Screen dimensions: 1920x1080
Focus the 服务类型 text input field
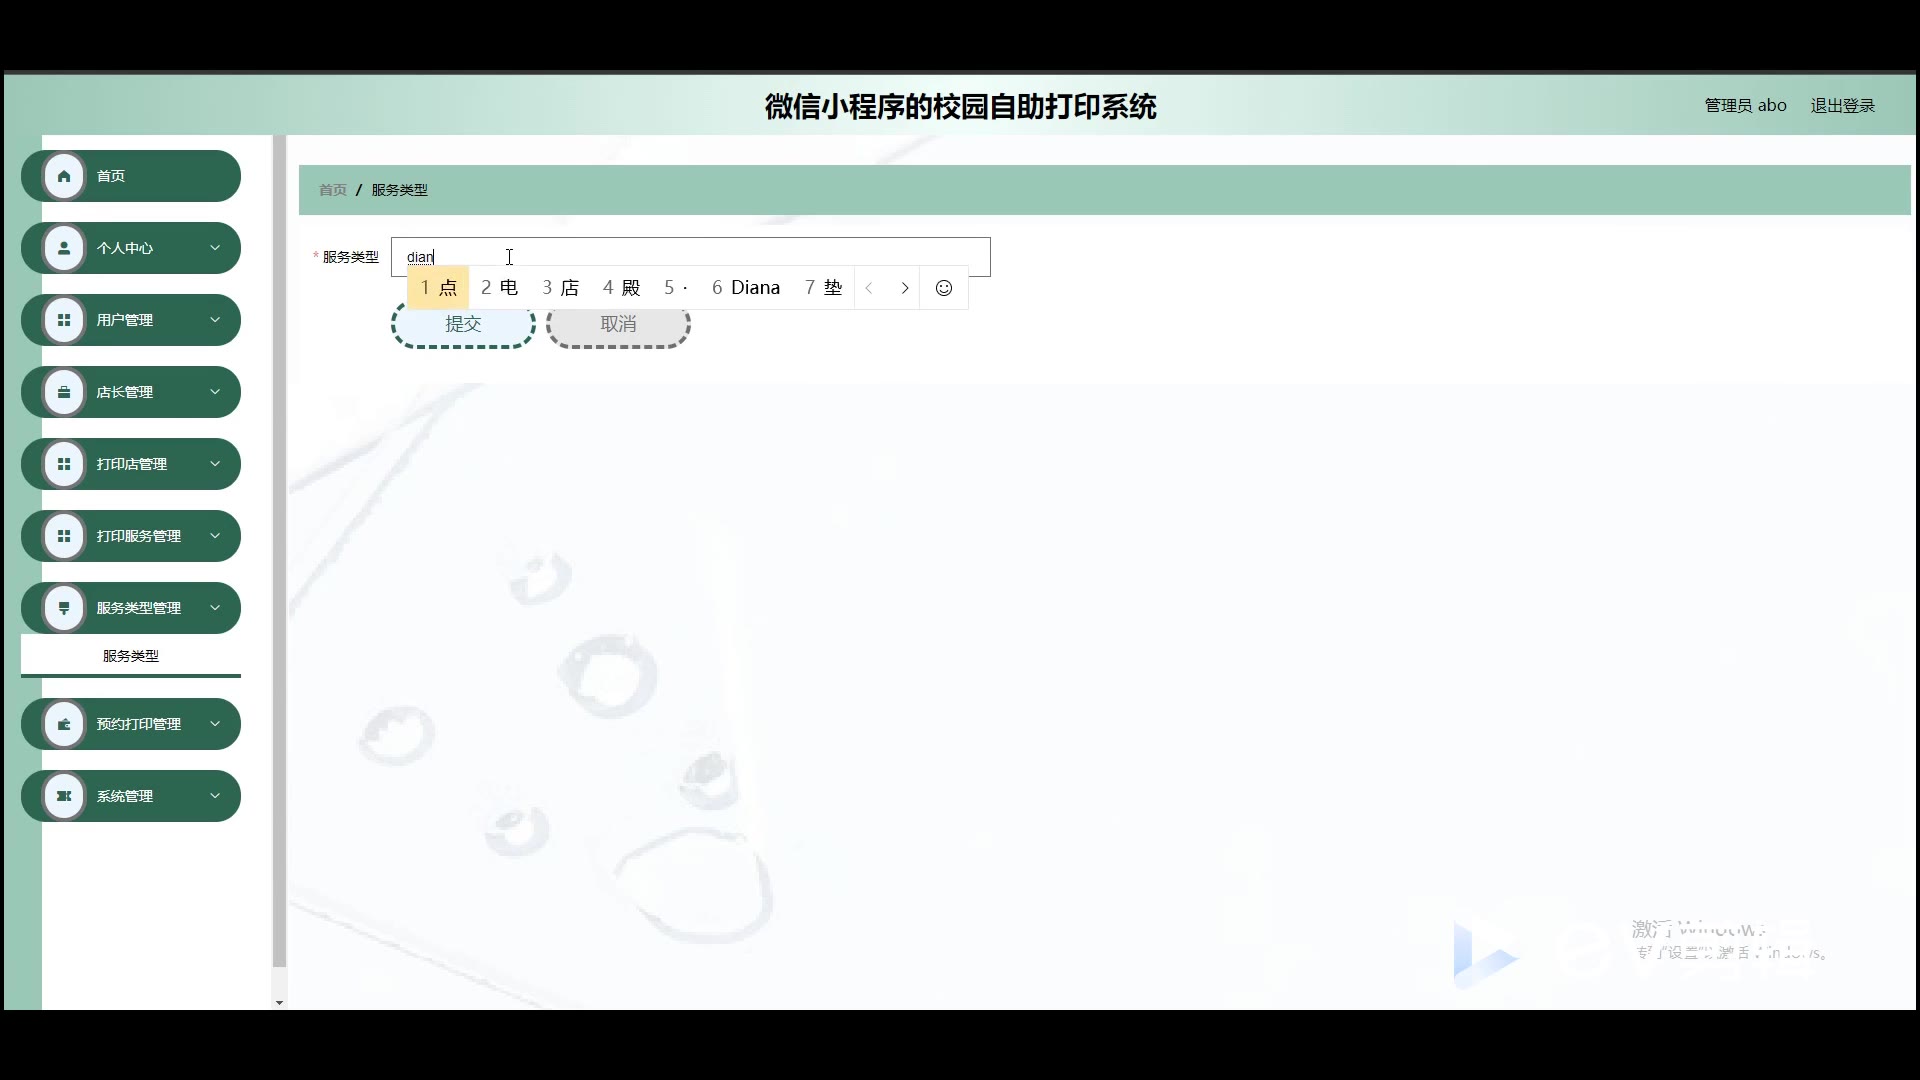(690, 257)
